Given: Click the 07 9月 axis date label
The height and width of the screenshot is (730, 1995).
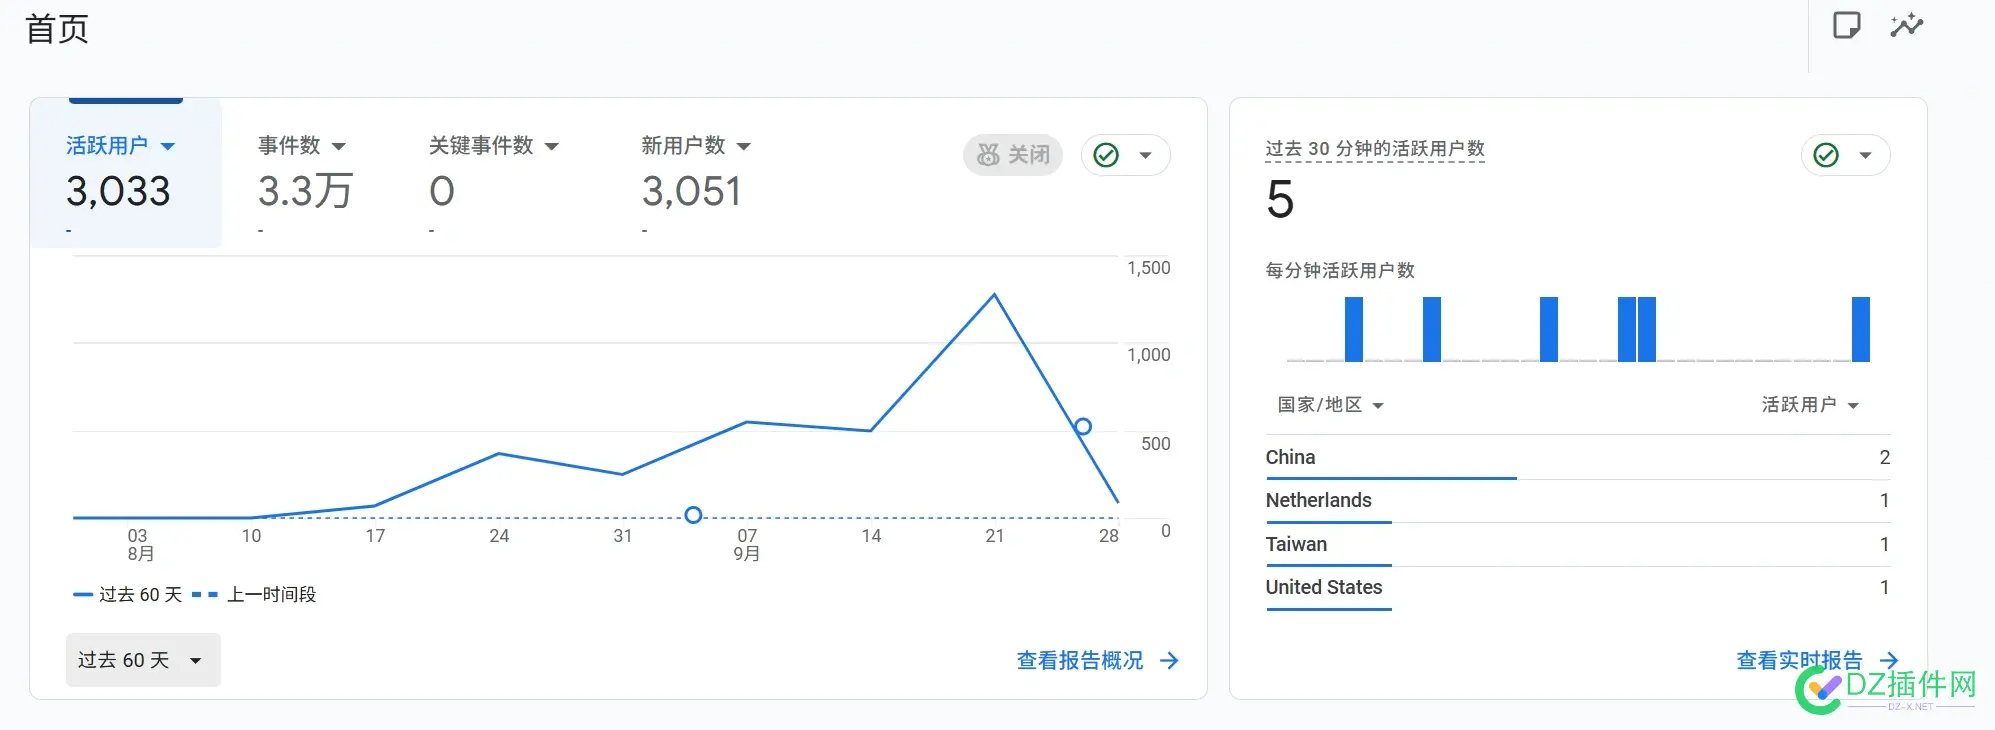Looking at the screenshot, I should (x=747, y=545).
